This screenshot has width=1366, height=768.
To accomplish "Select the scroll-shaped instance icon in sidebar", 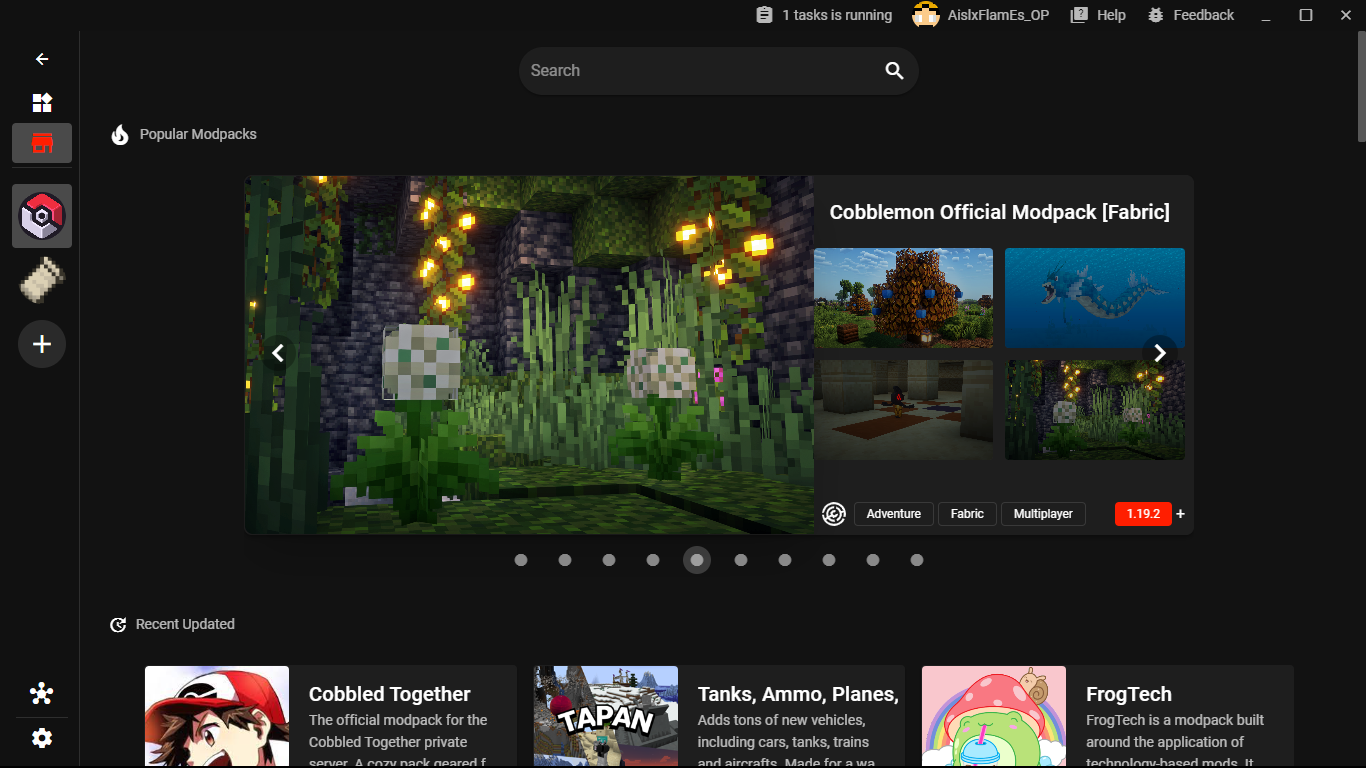I will 42,280.
